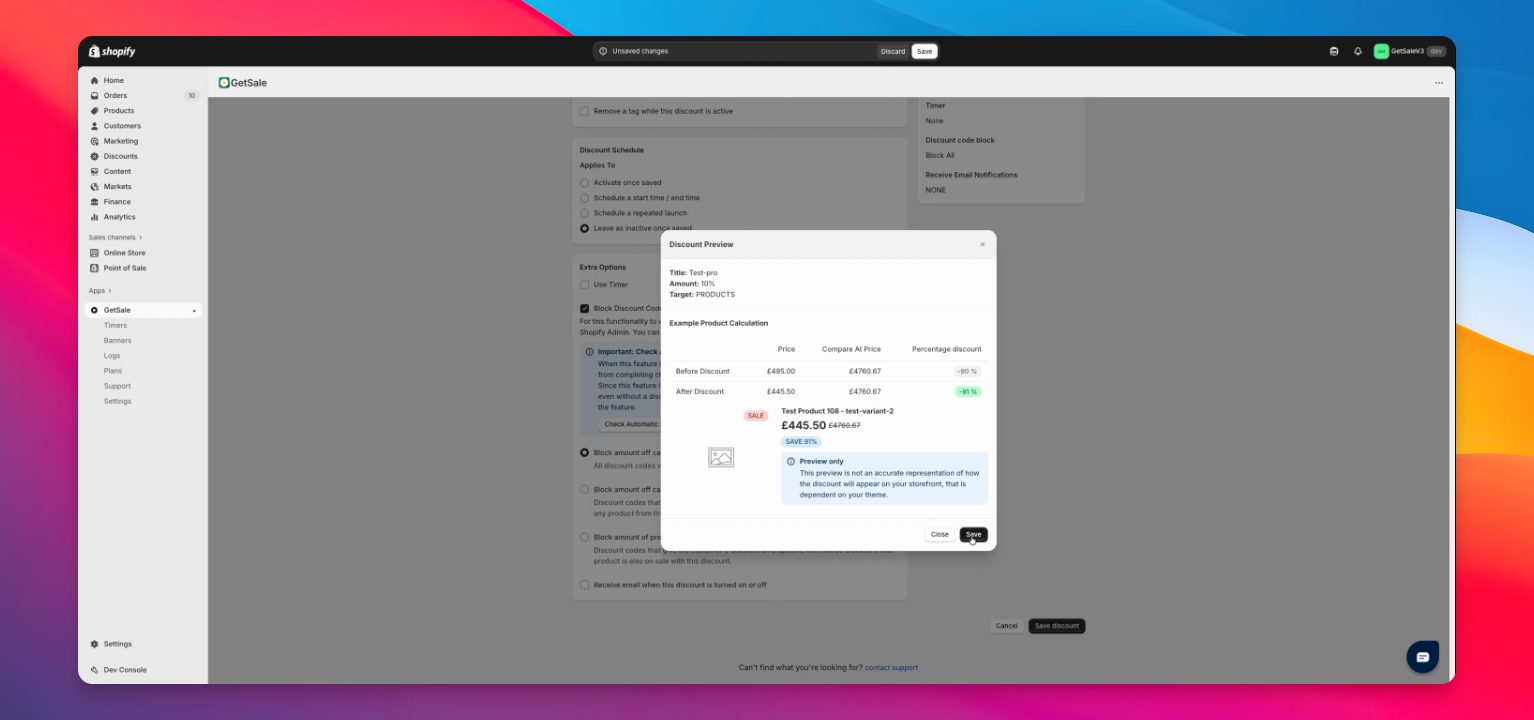Click the £495.00 Before Discount price
This screenshot has width=1534, height=720.
pos(781,371)
